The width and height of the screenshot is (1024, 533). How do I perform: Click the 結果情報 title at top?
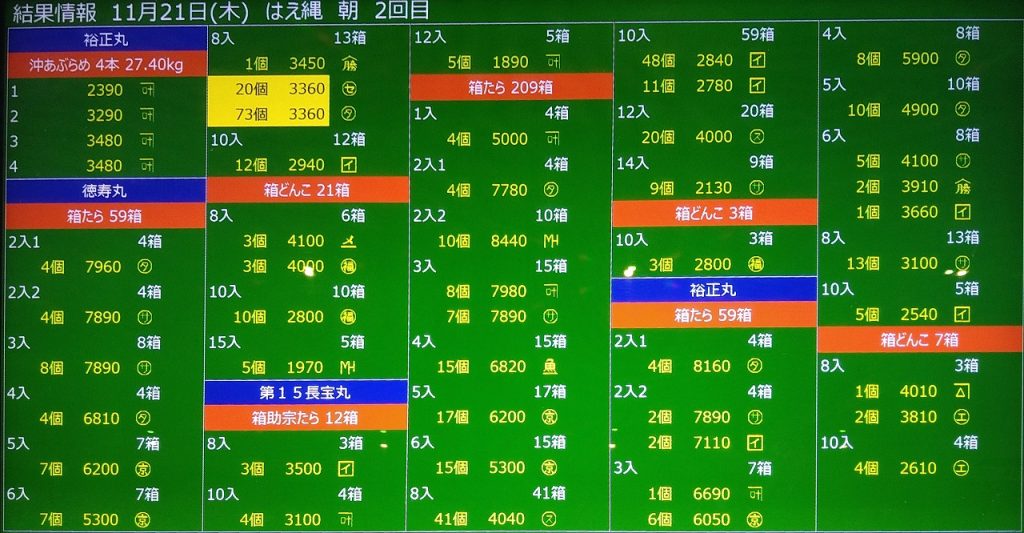56,12
